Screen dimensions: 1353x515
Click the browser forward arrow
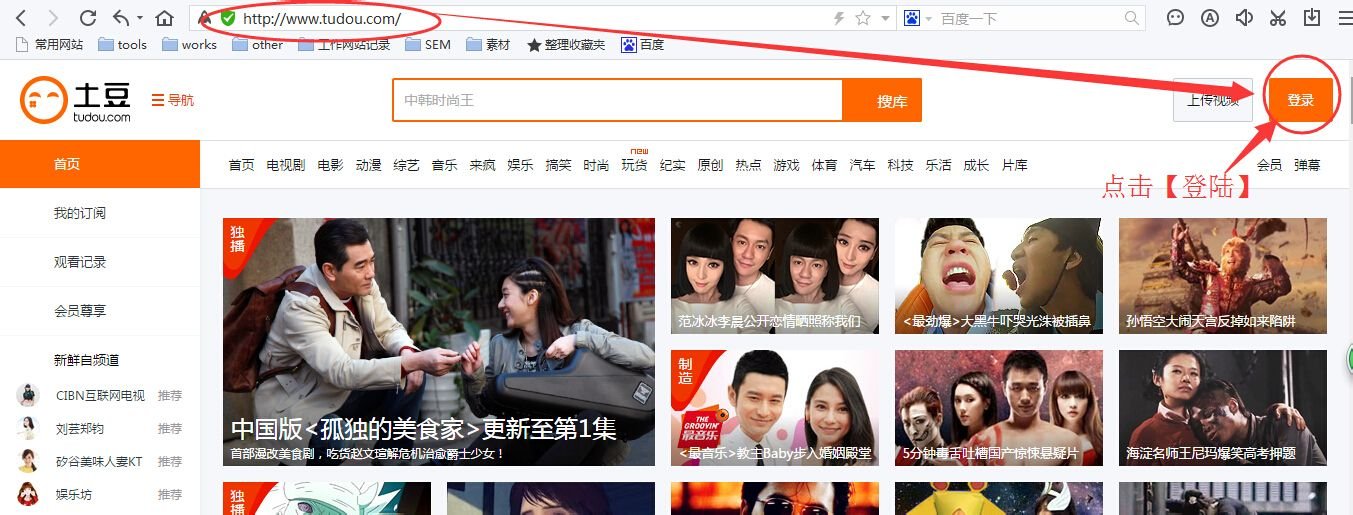tap(53, 18)
